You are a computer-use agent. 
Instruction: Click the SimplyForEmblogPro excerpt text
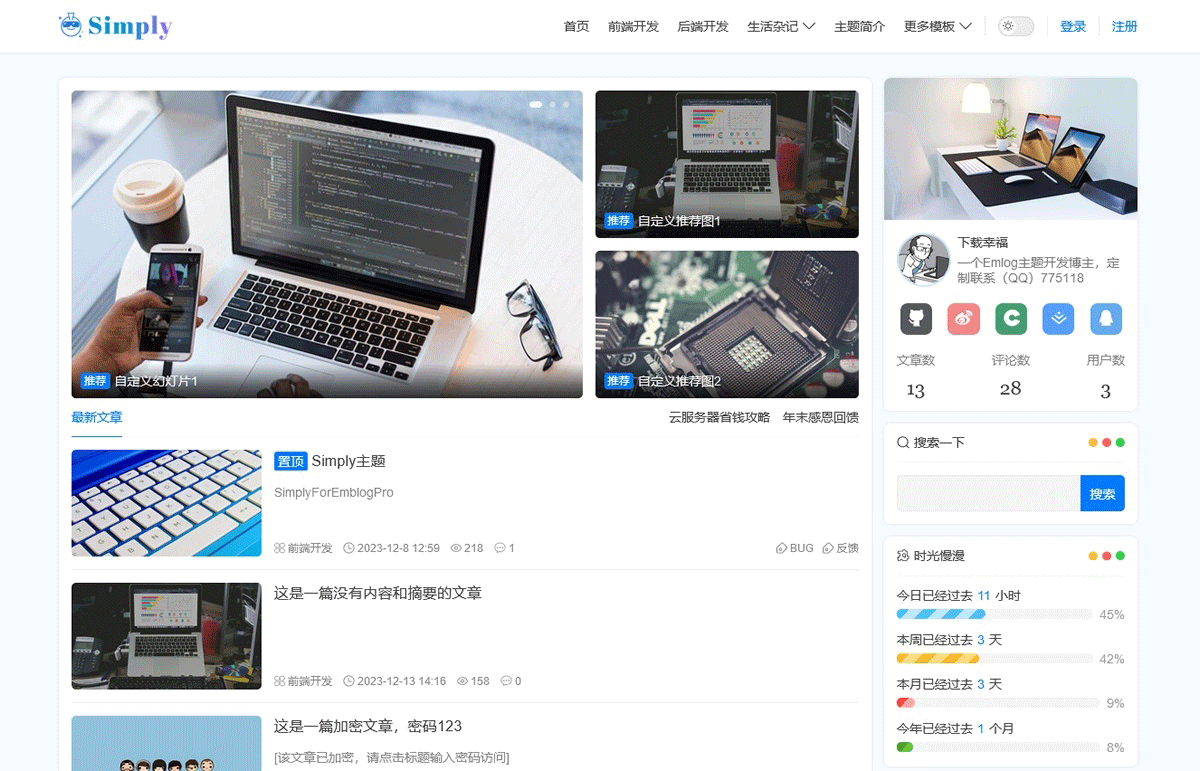[x=334, y=492]
